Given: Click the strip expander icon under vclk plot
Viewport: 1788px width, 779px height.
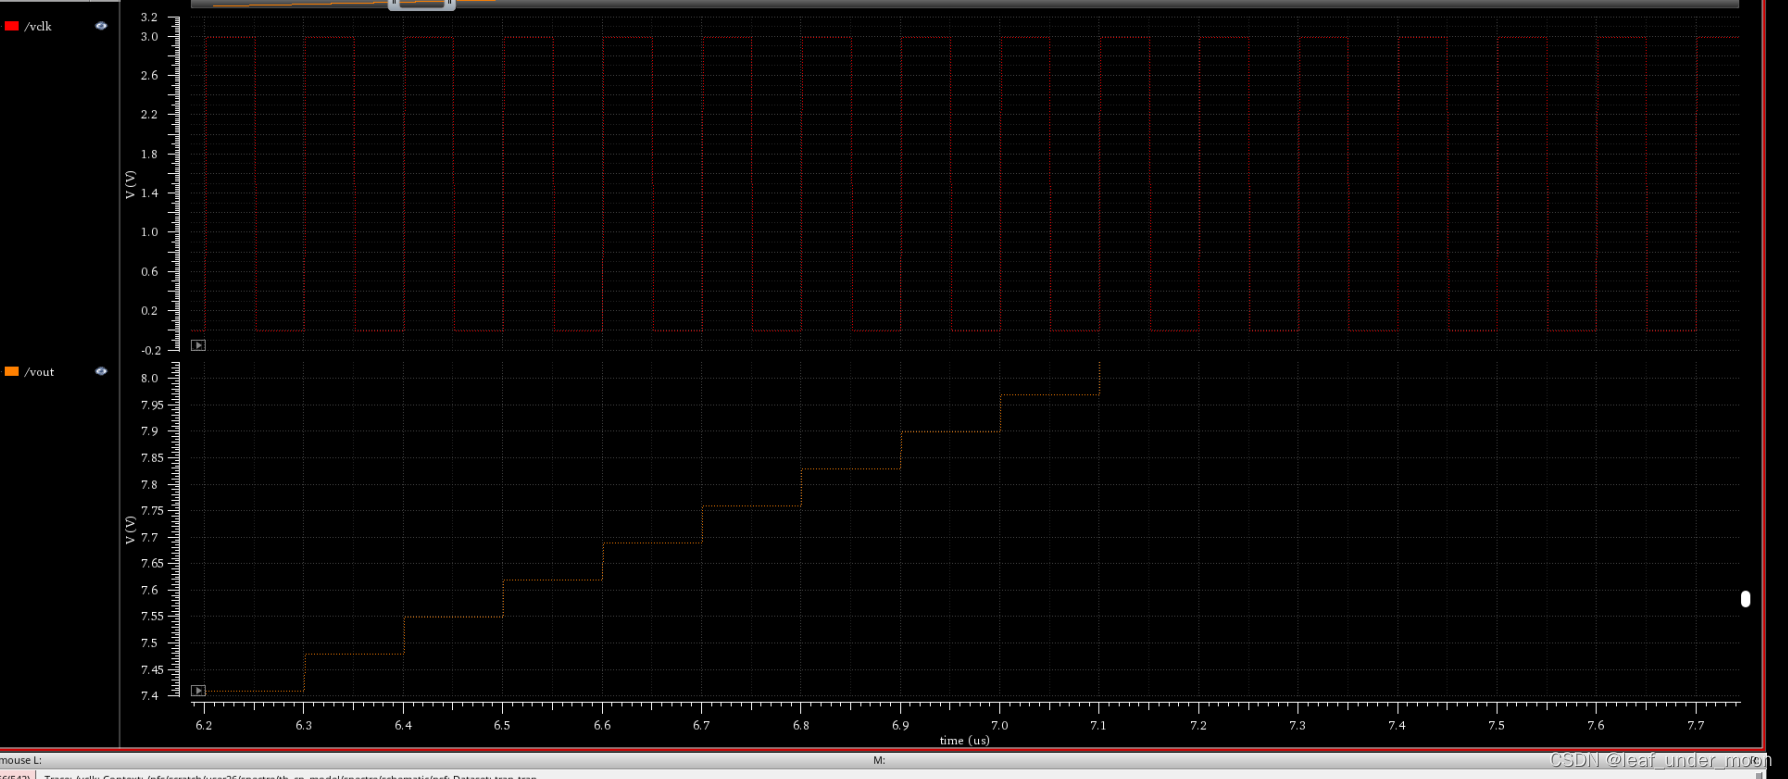Looking at the screenshot, I should 199,345.
